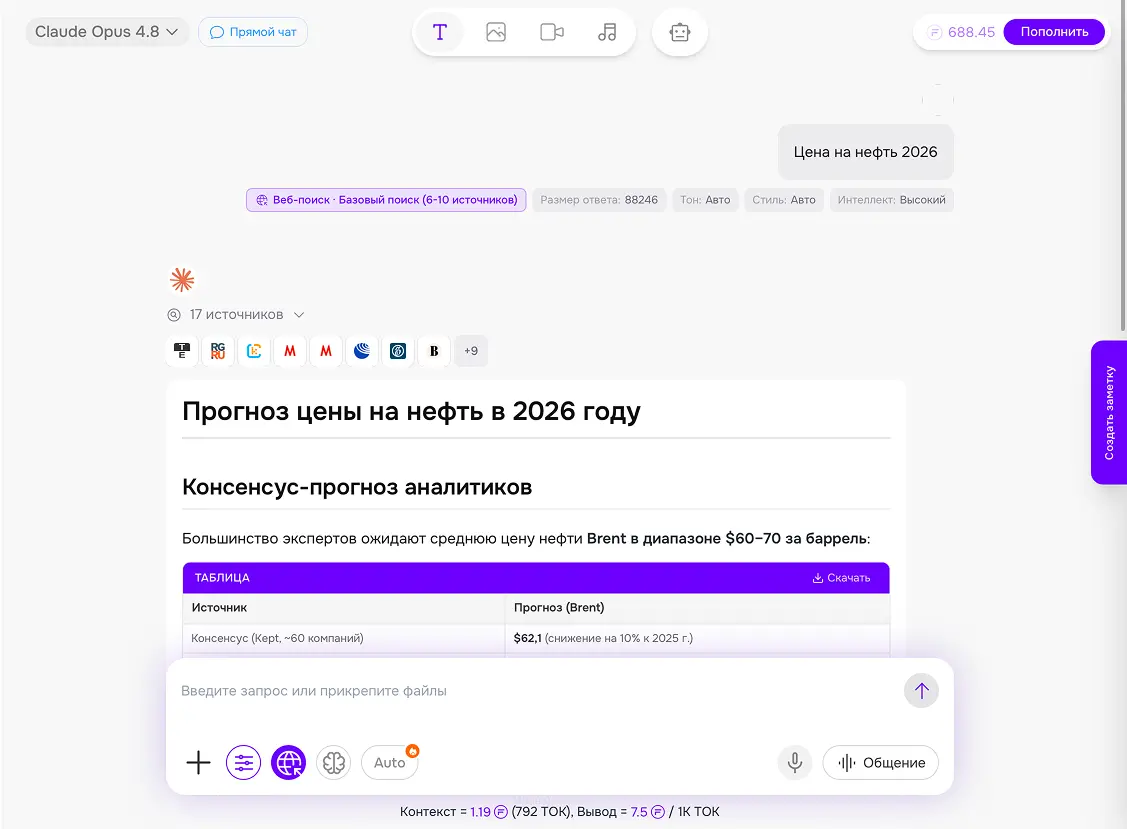1127x829 pixels.
Task: Click the 688.45 balance value
Action: click(971, 32)
